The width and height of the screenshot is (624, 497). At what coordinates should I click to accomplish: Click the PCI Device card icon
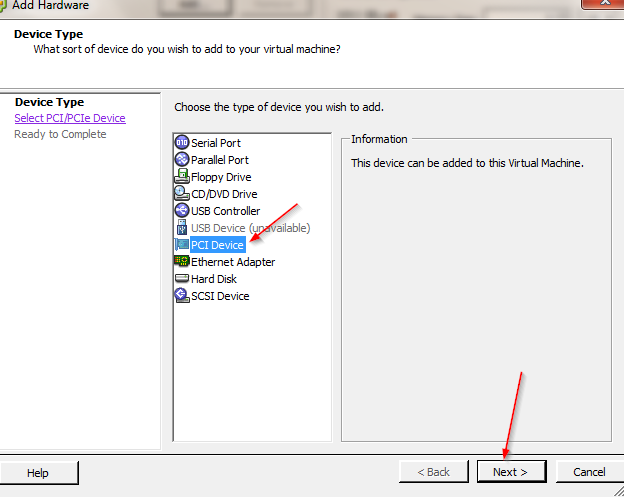tap(182, 244)
